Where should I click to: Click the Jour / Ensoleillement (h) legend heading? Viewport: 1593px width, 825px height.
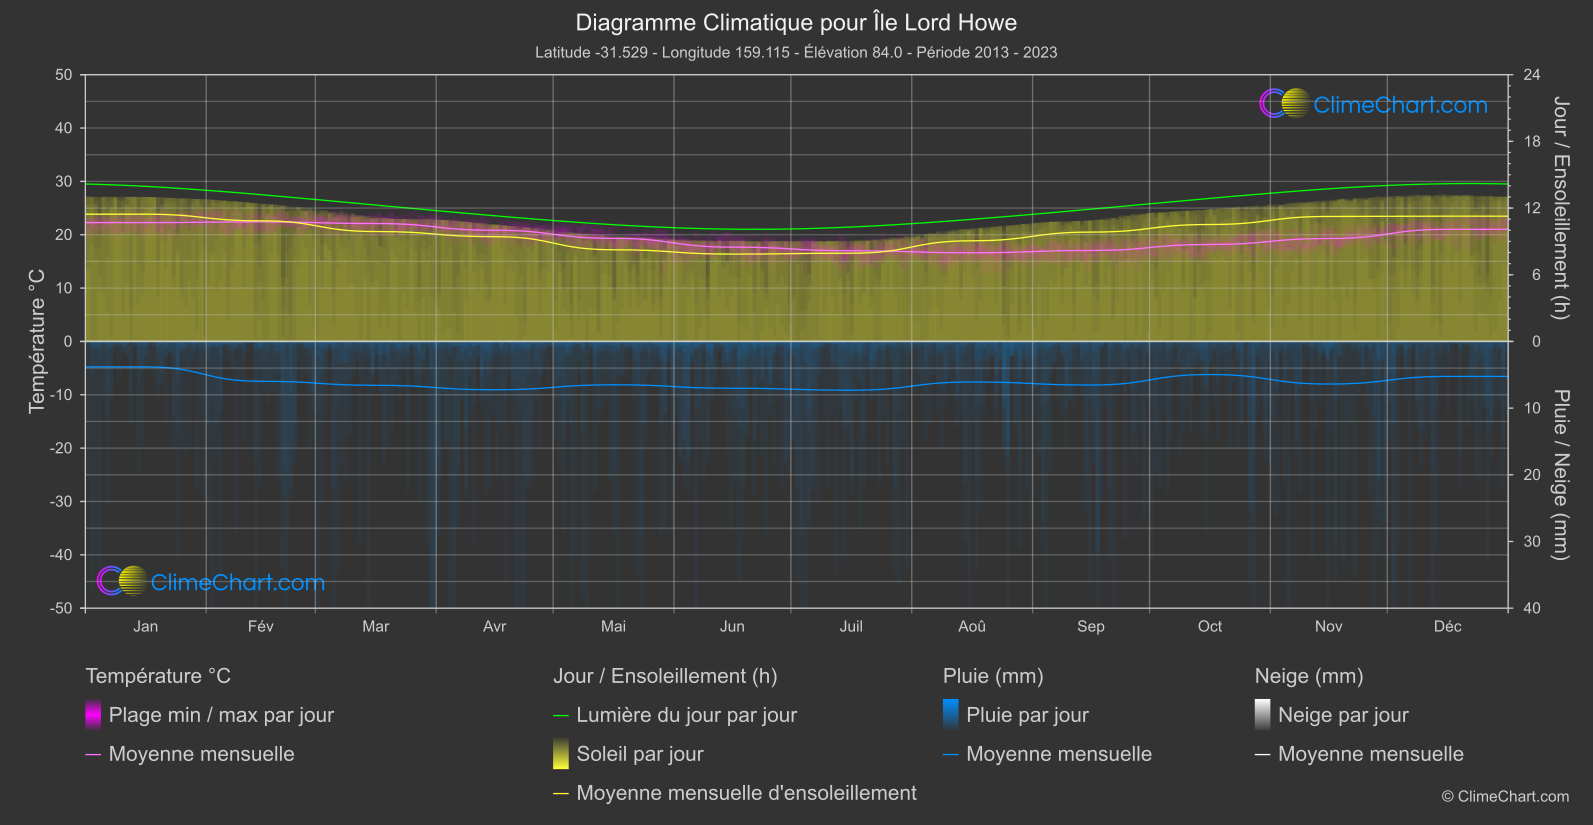(x=665, y=676)
